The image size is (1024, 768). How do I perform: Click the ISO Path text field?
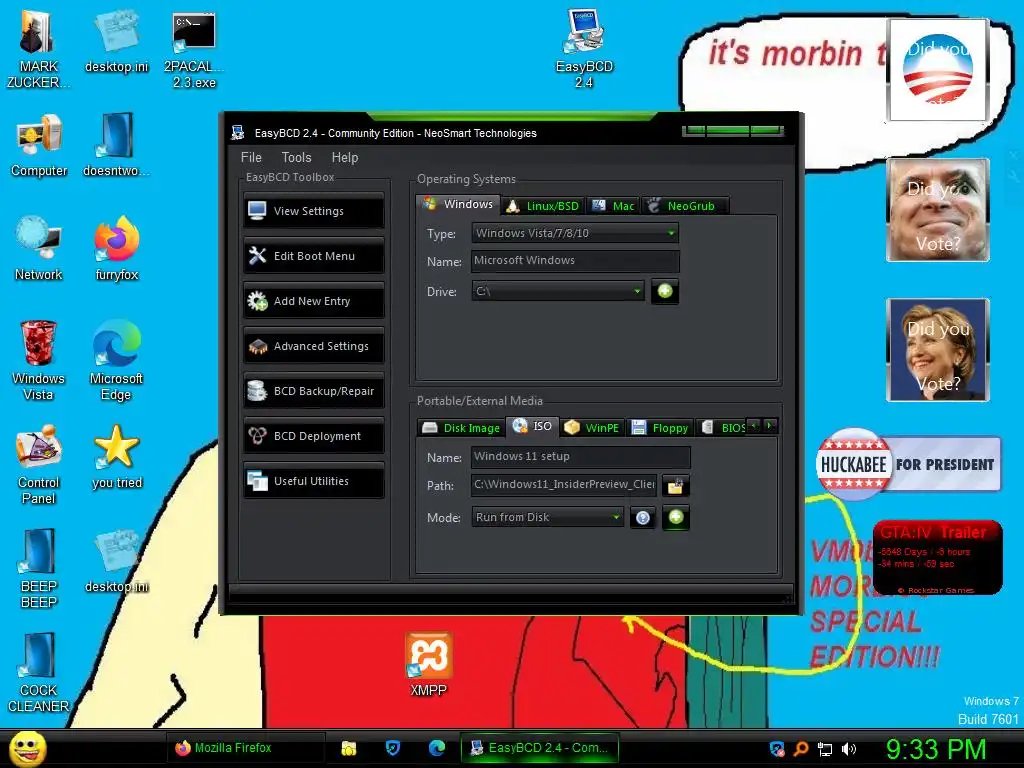pos(564,485)
